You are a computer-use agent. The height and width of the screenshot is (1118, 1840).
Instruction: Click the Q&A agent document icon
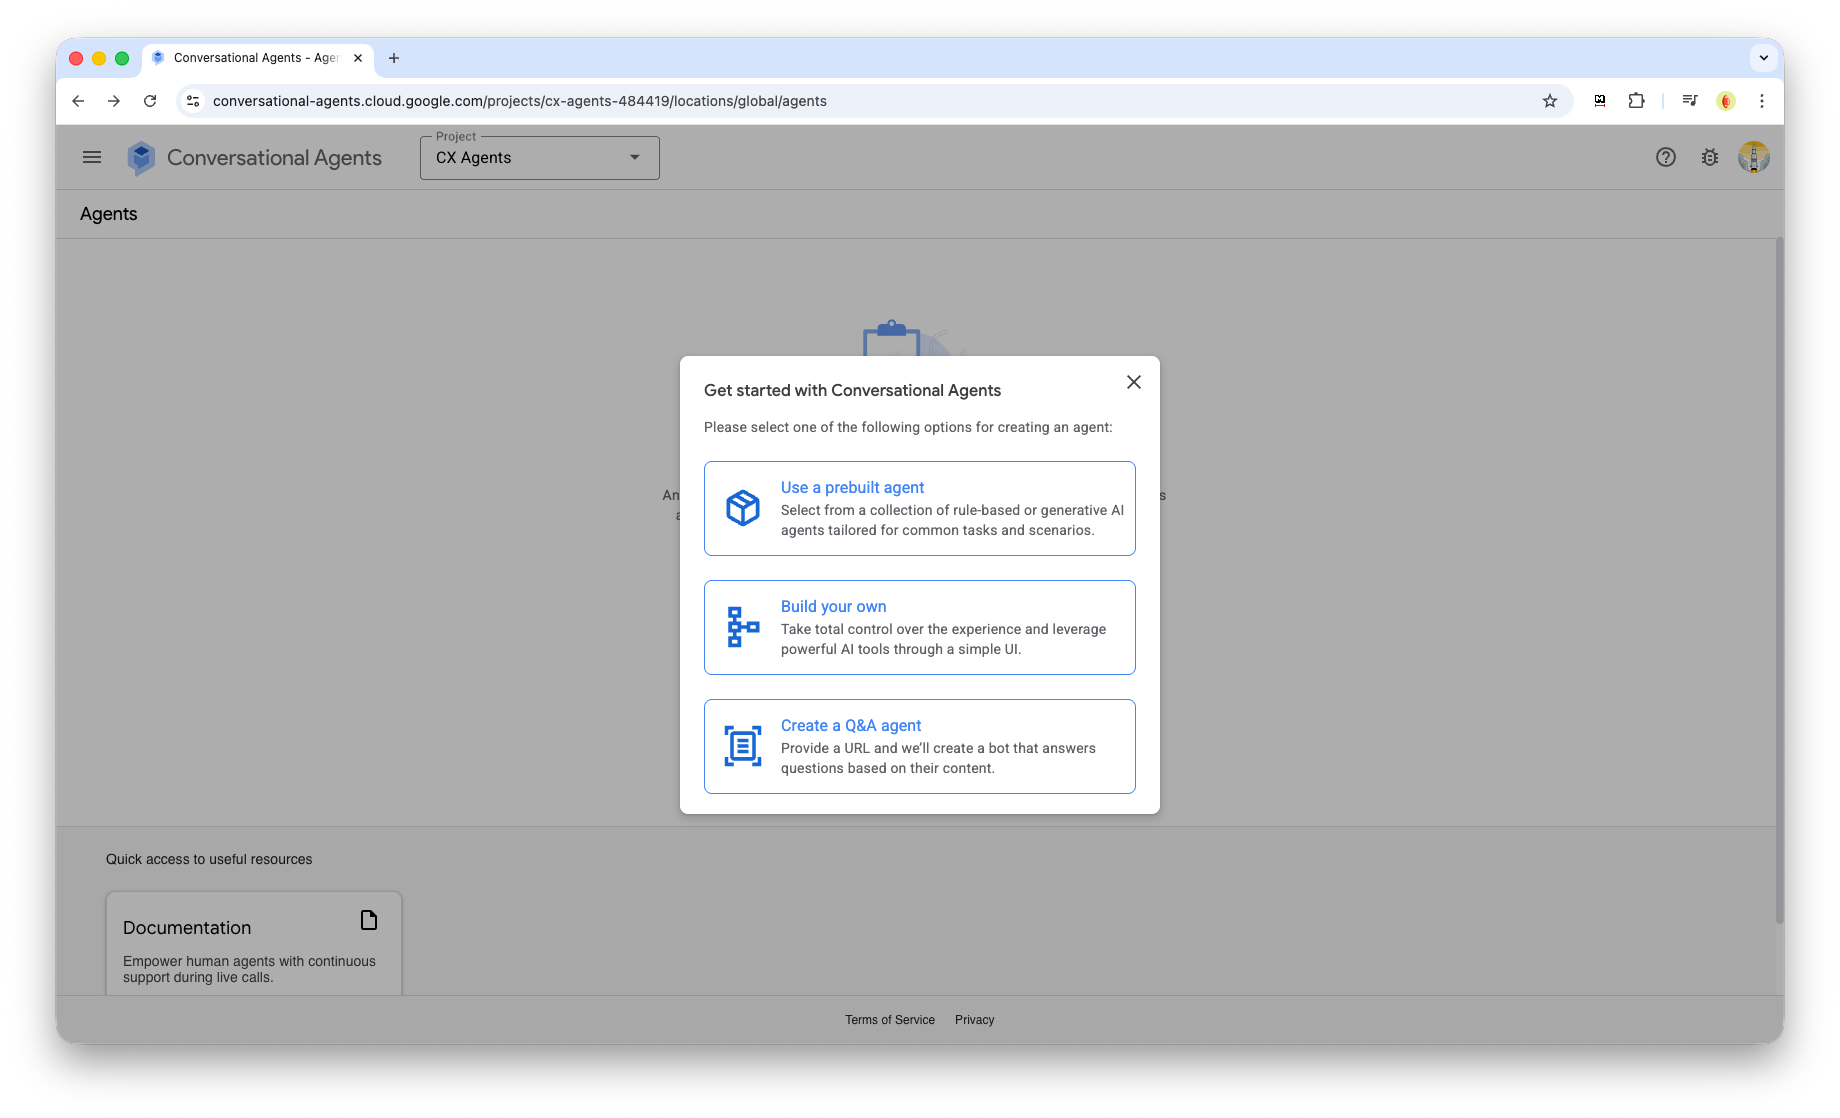pos(742,746)
